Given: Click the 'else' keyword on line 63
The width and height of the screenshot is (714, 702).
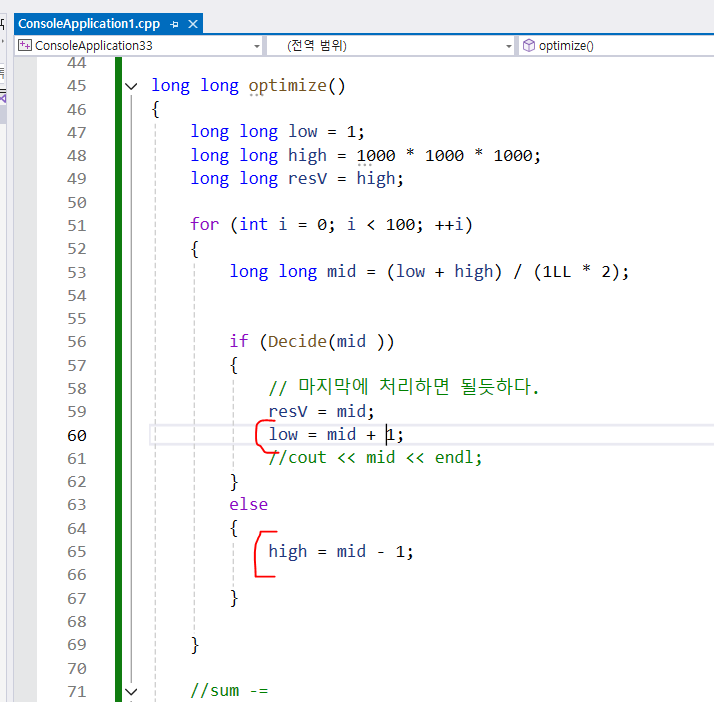Looking at the screenshot, I should (249, 504).
